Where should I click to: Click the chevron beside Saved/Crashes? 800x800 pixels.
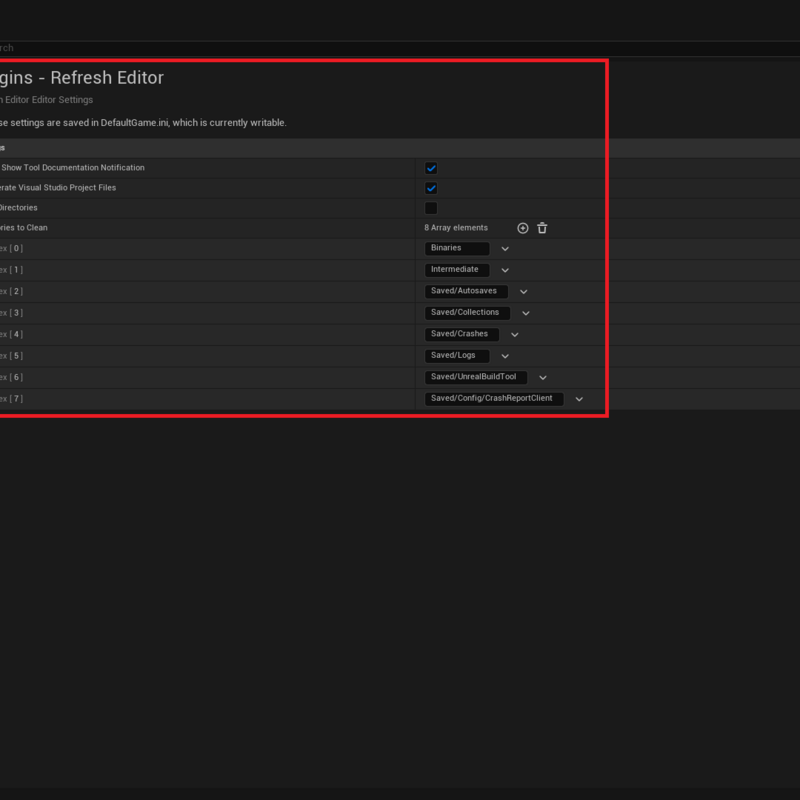(x=514, y=335)
